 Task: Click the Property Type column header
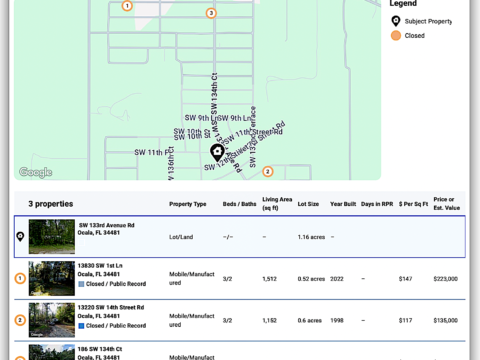coord(188,204)
